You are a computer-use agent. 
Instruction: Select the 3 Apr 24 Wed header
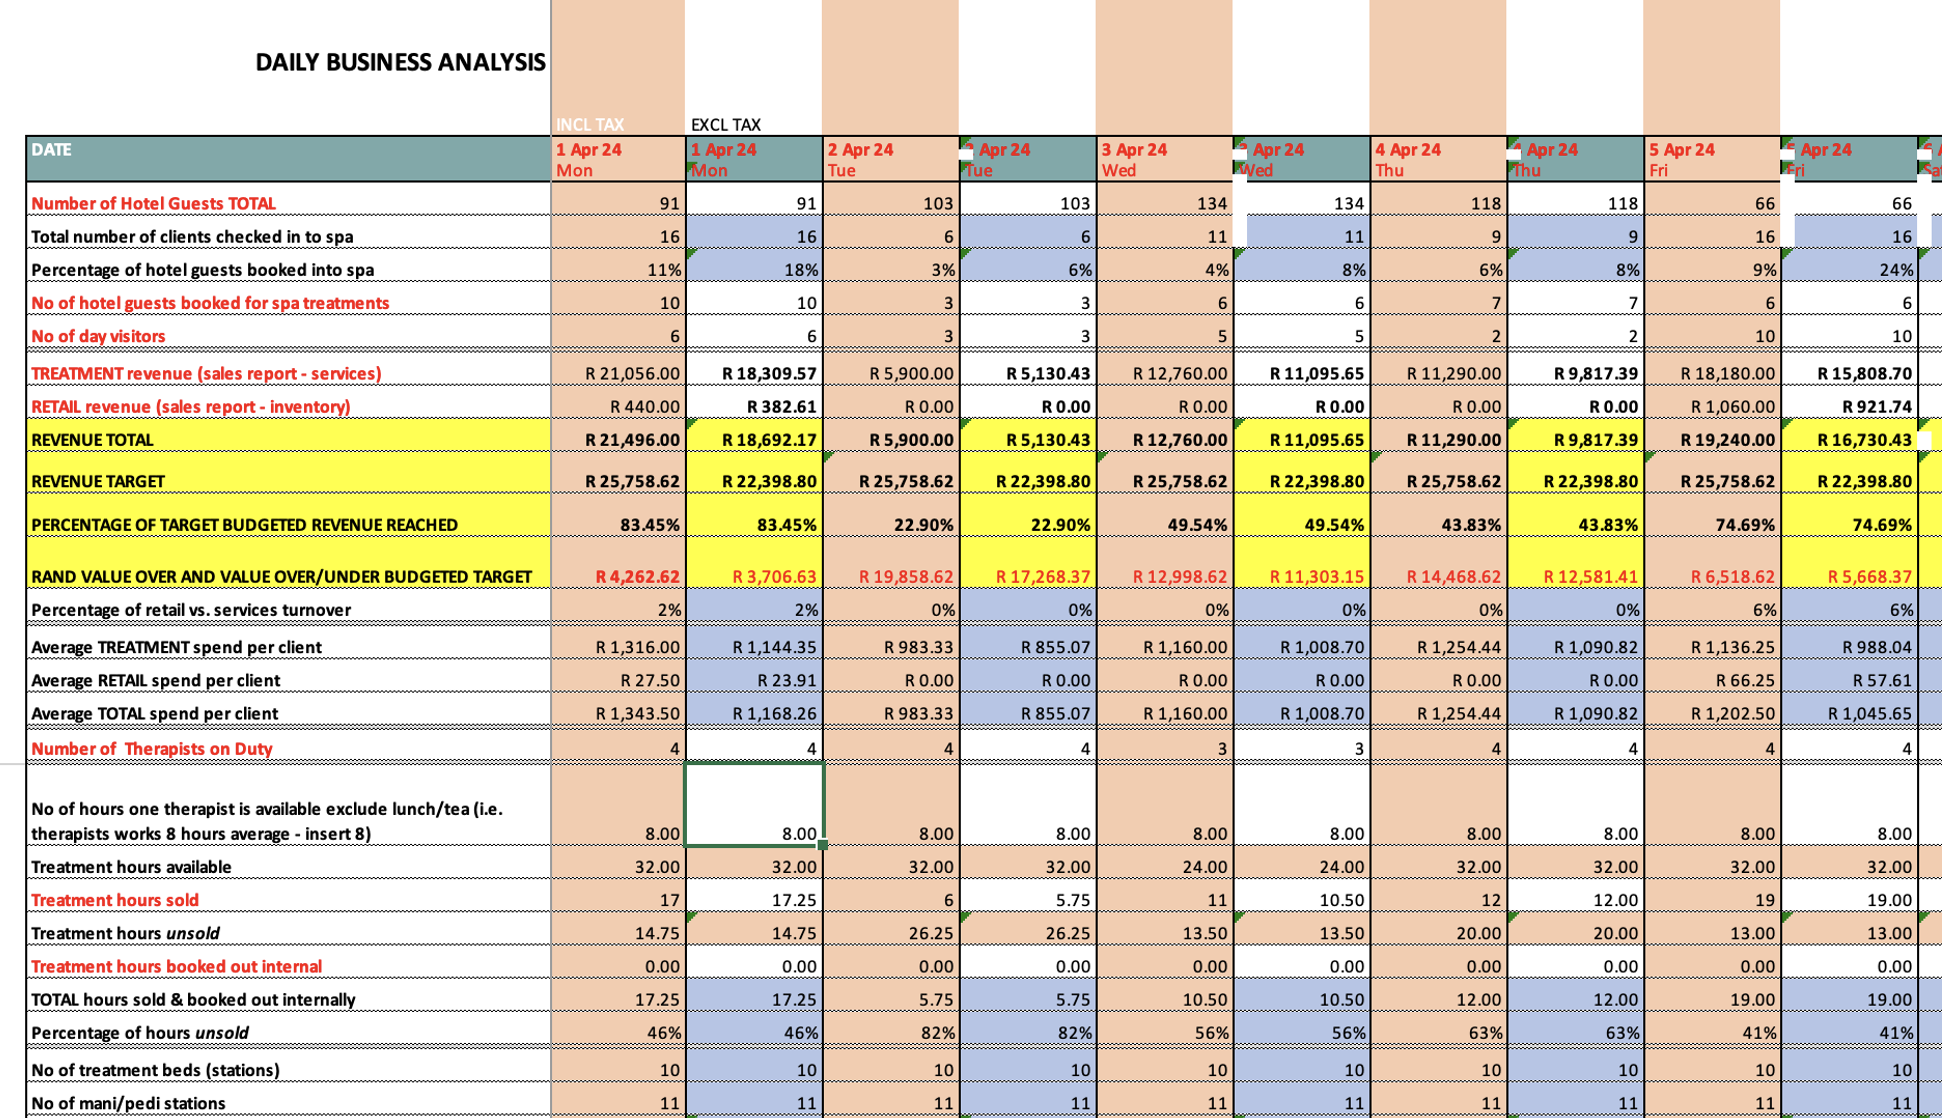click(x=1135, y=159)
